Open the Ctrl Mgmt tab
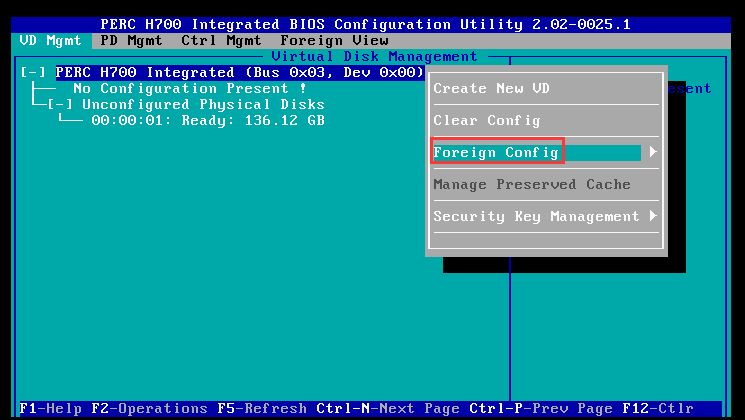Image resolution: width=745 pixels, height=420 pixels. tap(221, 41)
